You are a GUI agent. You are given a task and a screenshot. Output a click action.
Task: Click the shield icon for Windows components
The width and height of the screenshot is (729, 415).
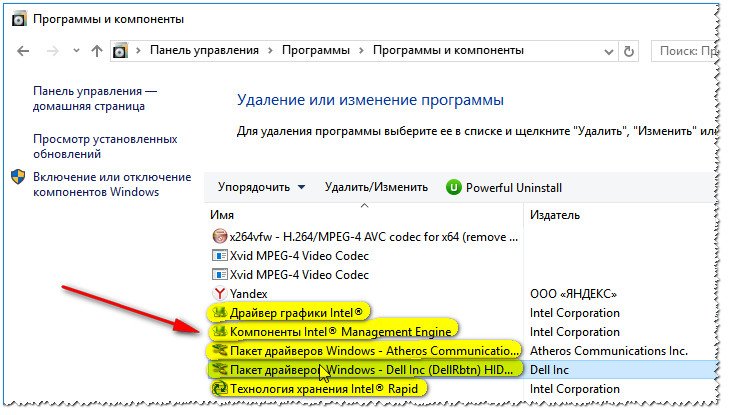(19, 177)
